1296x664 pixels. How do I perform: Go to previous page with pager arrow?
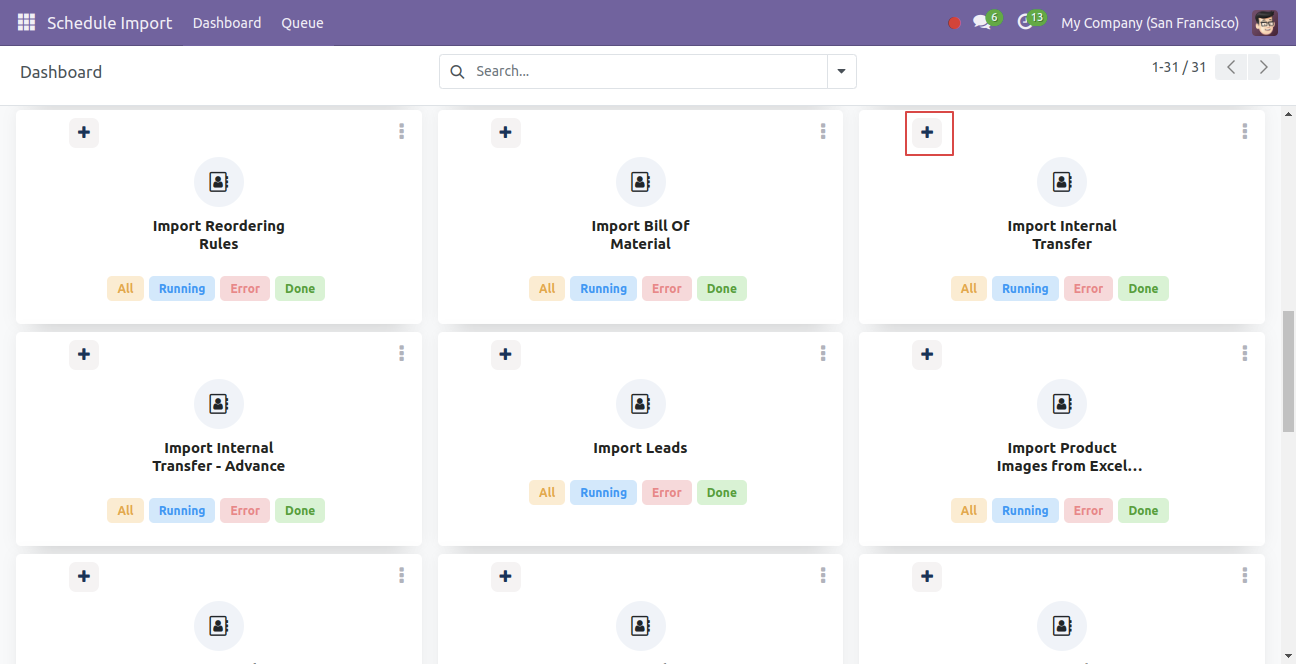[1232, 67]
